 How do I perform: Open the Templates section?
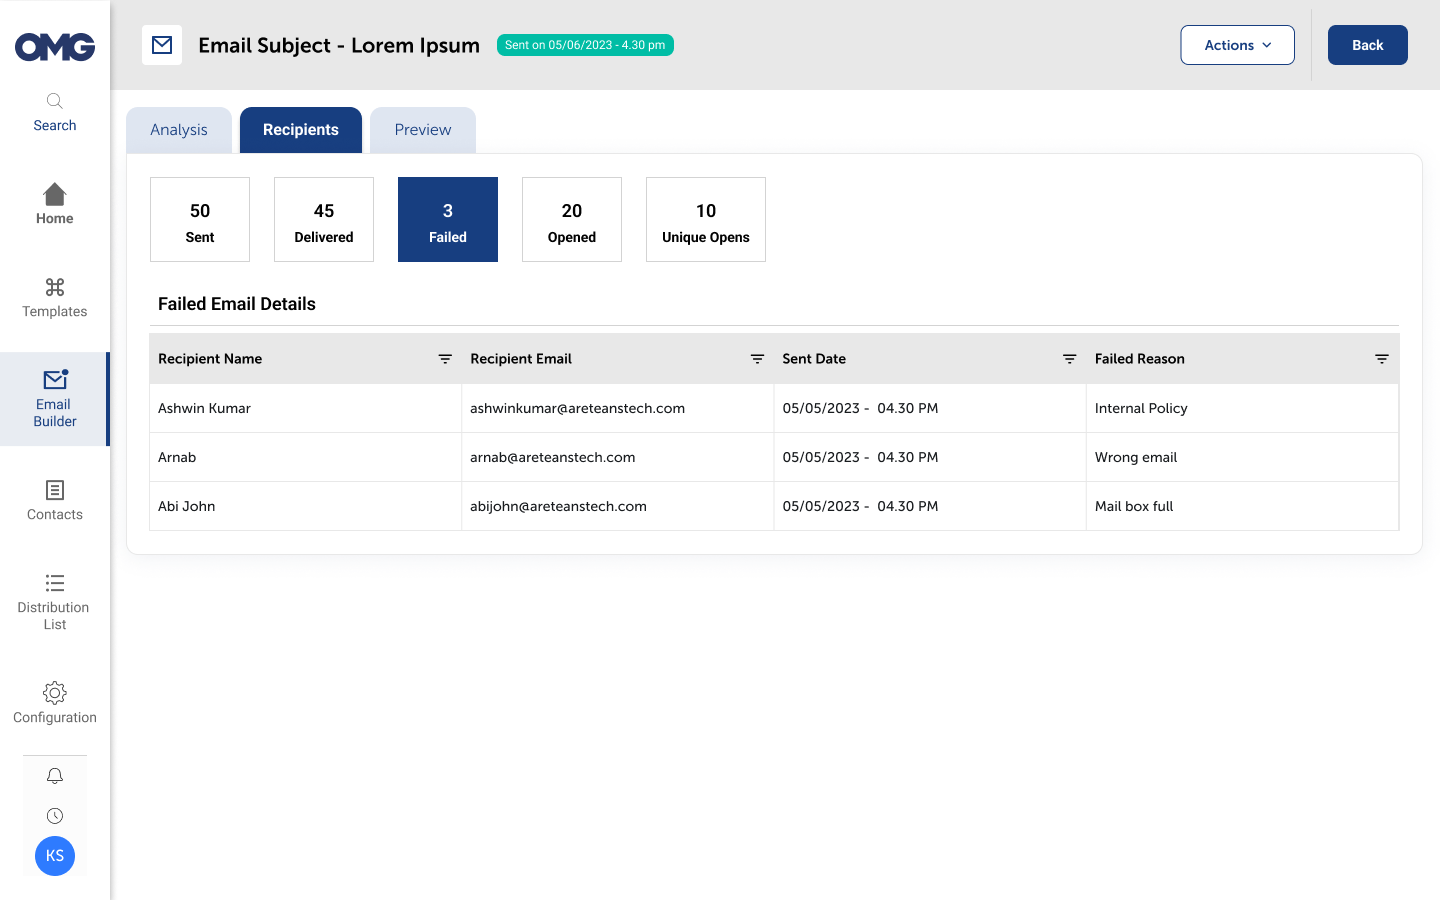[54, 298]
